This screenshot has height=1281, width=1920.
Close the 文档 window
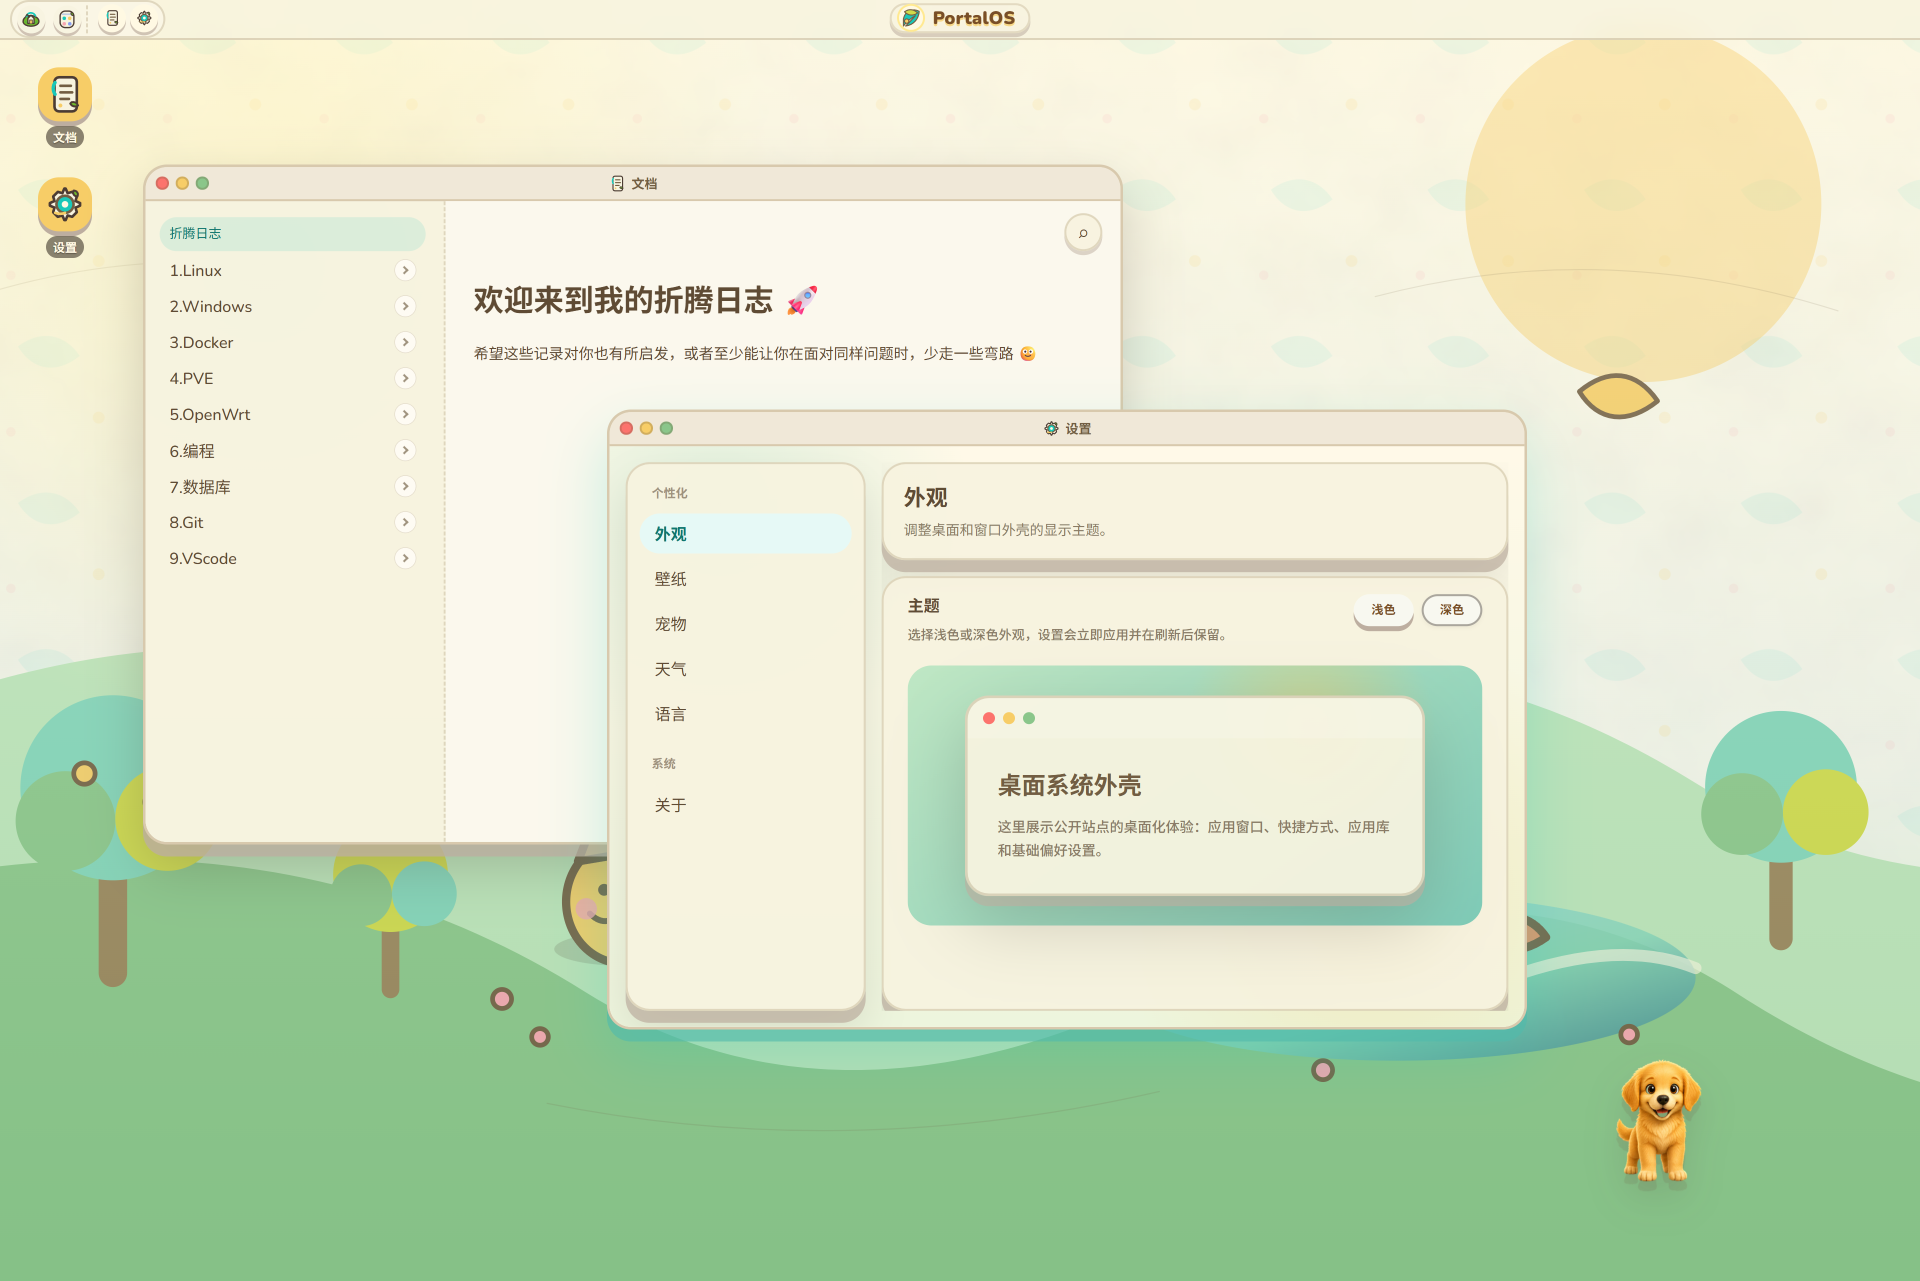coord(162,183)
